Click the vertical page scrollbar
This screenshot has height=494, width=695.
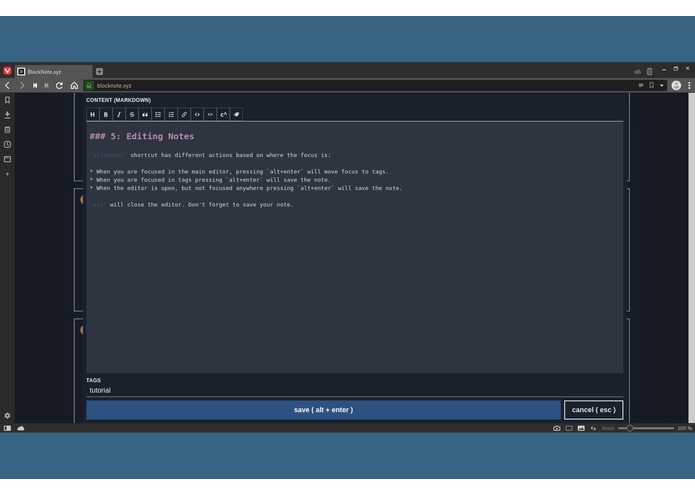[691, 258]
